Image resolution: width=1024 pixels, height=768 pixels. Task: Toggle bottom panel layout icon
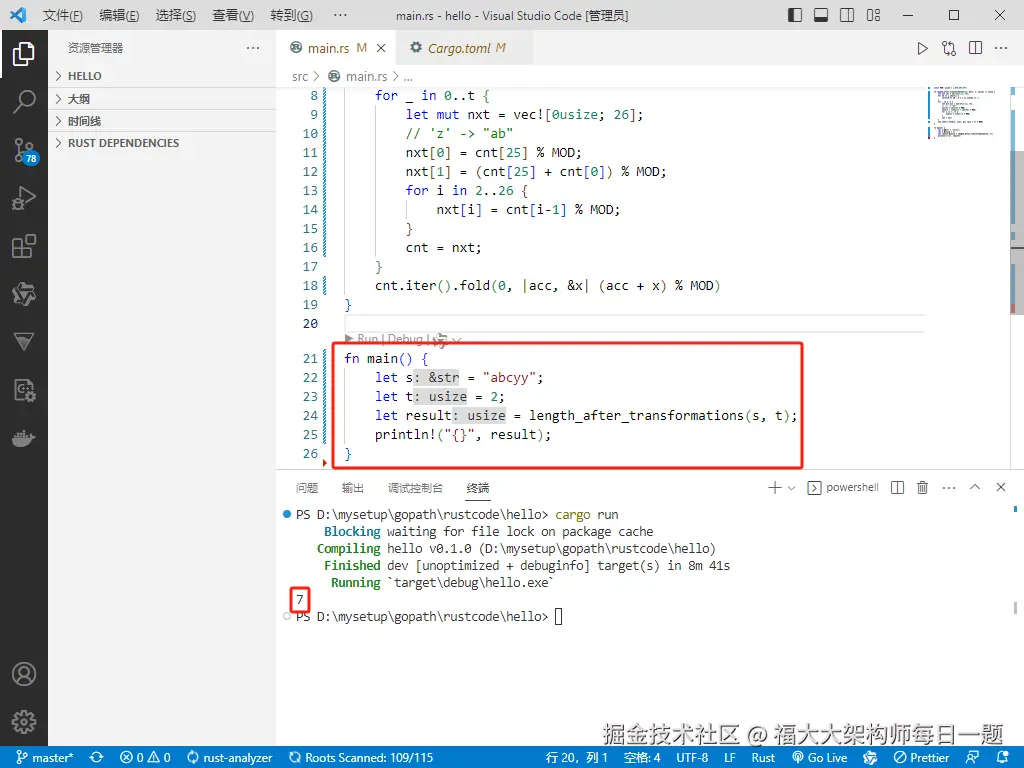point(821,15)
